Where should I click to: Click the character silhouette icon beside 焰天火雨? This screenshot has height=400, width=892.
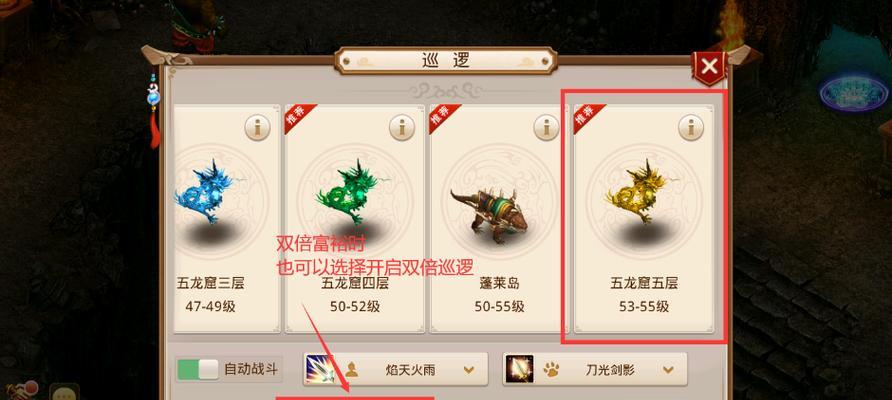point(352,370)
